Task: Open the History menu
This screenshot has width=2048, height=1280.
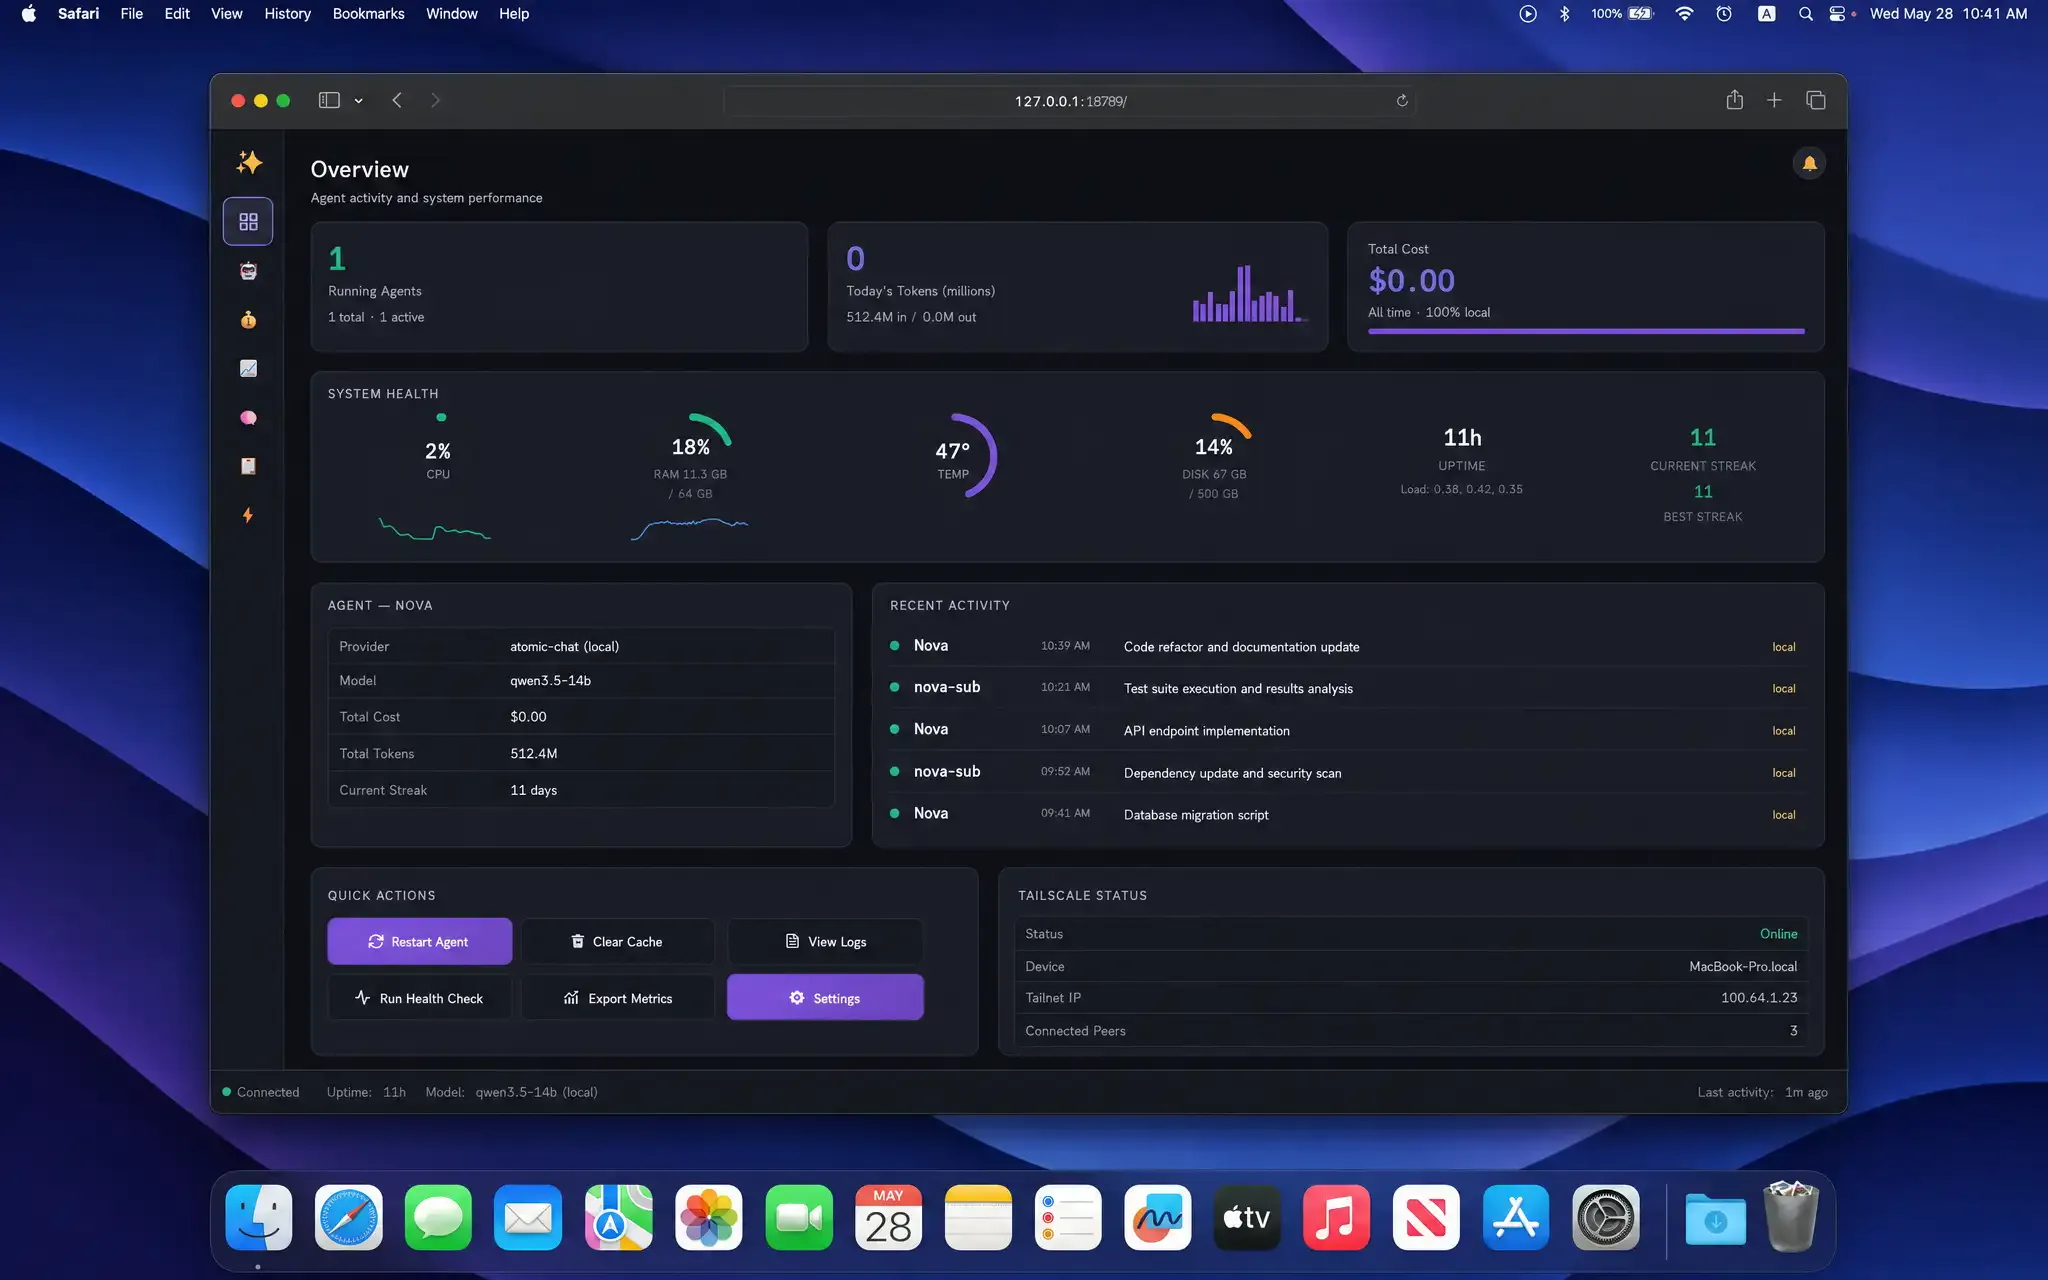Action: [287, 14]
